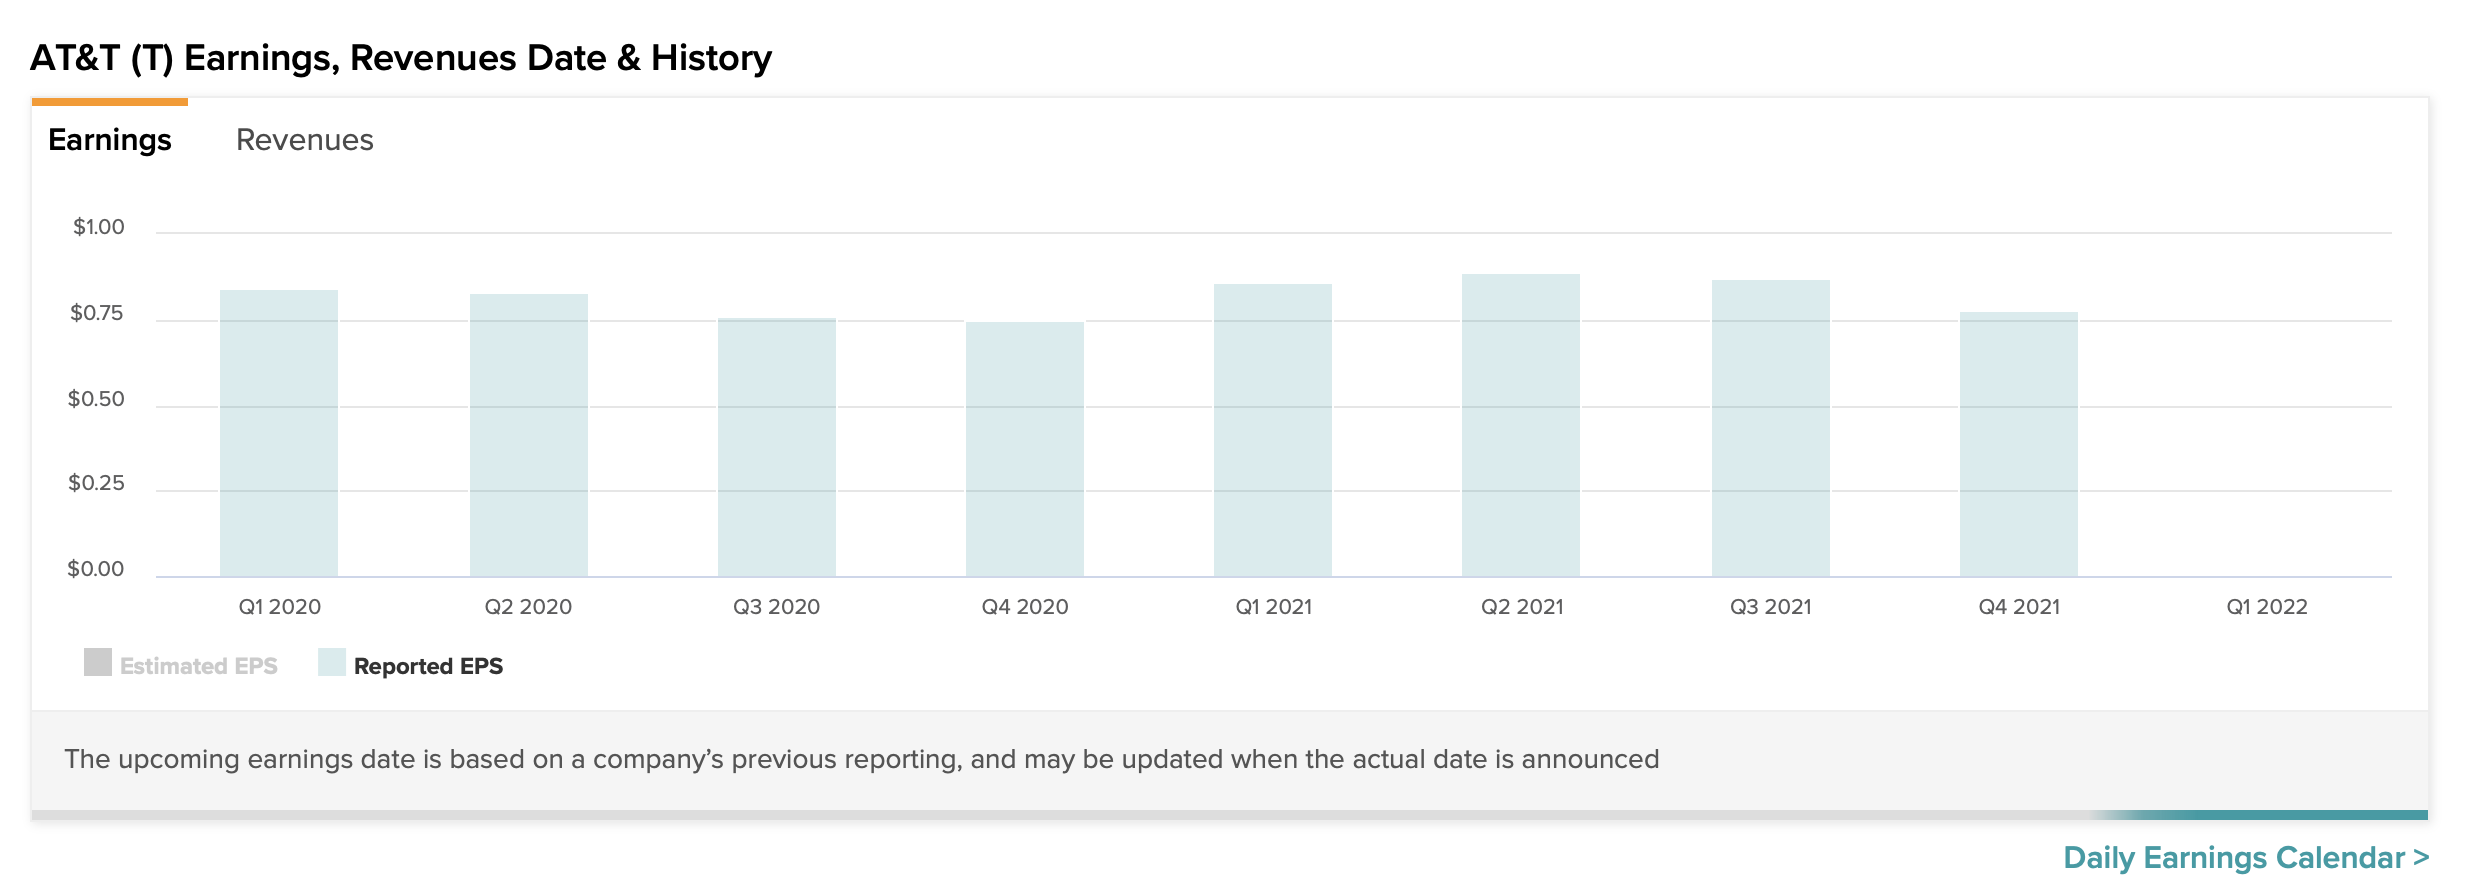
Task: Click the AT&T Earnings, Revenues heading
Action: (401, 58)
